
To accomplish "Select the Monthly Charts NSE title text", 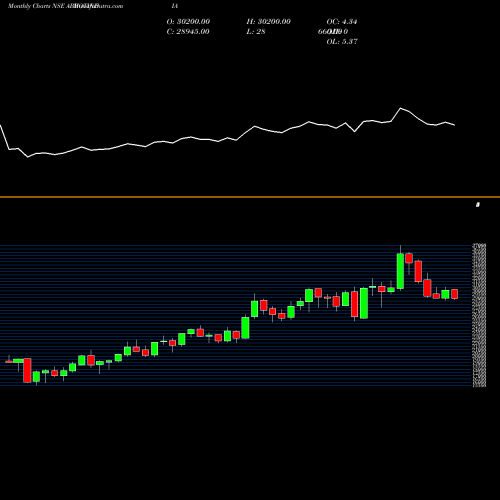I will [36, 6].
